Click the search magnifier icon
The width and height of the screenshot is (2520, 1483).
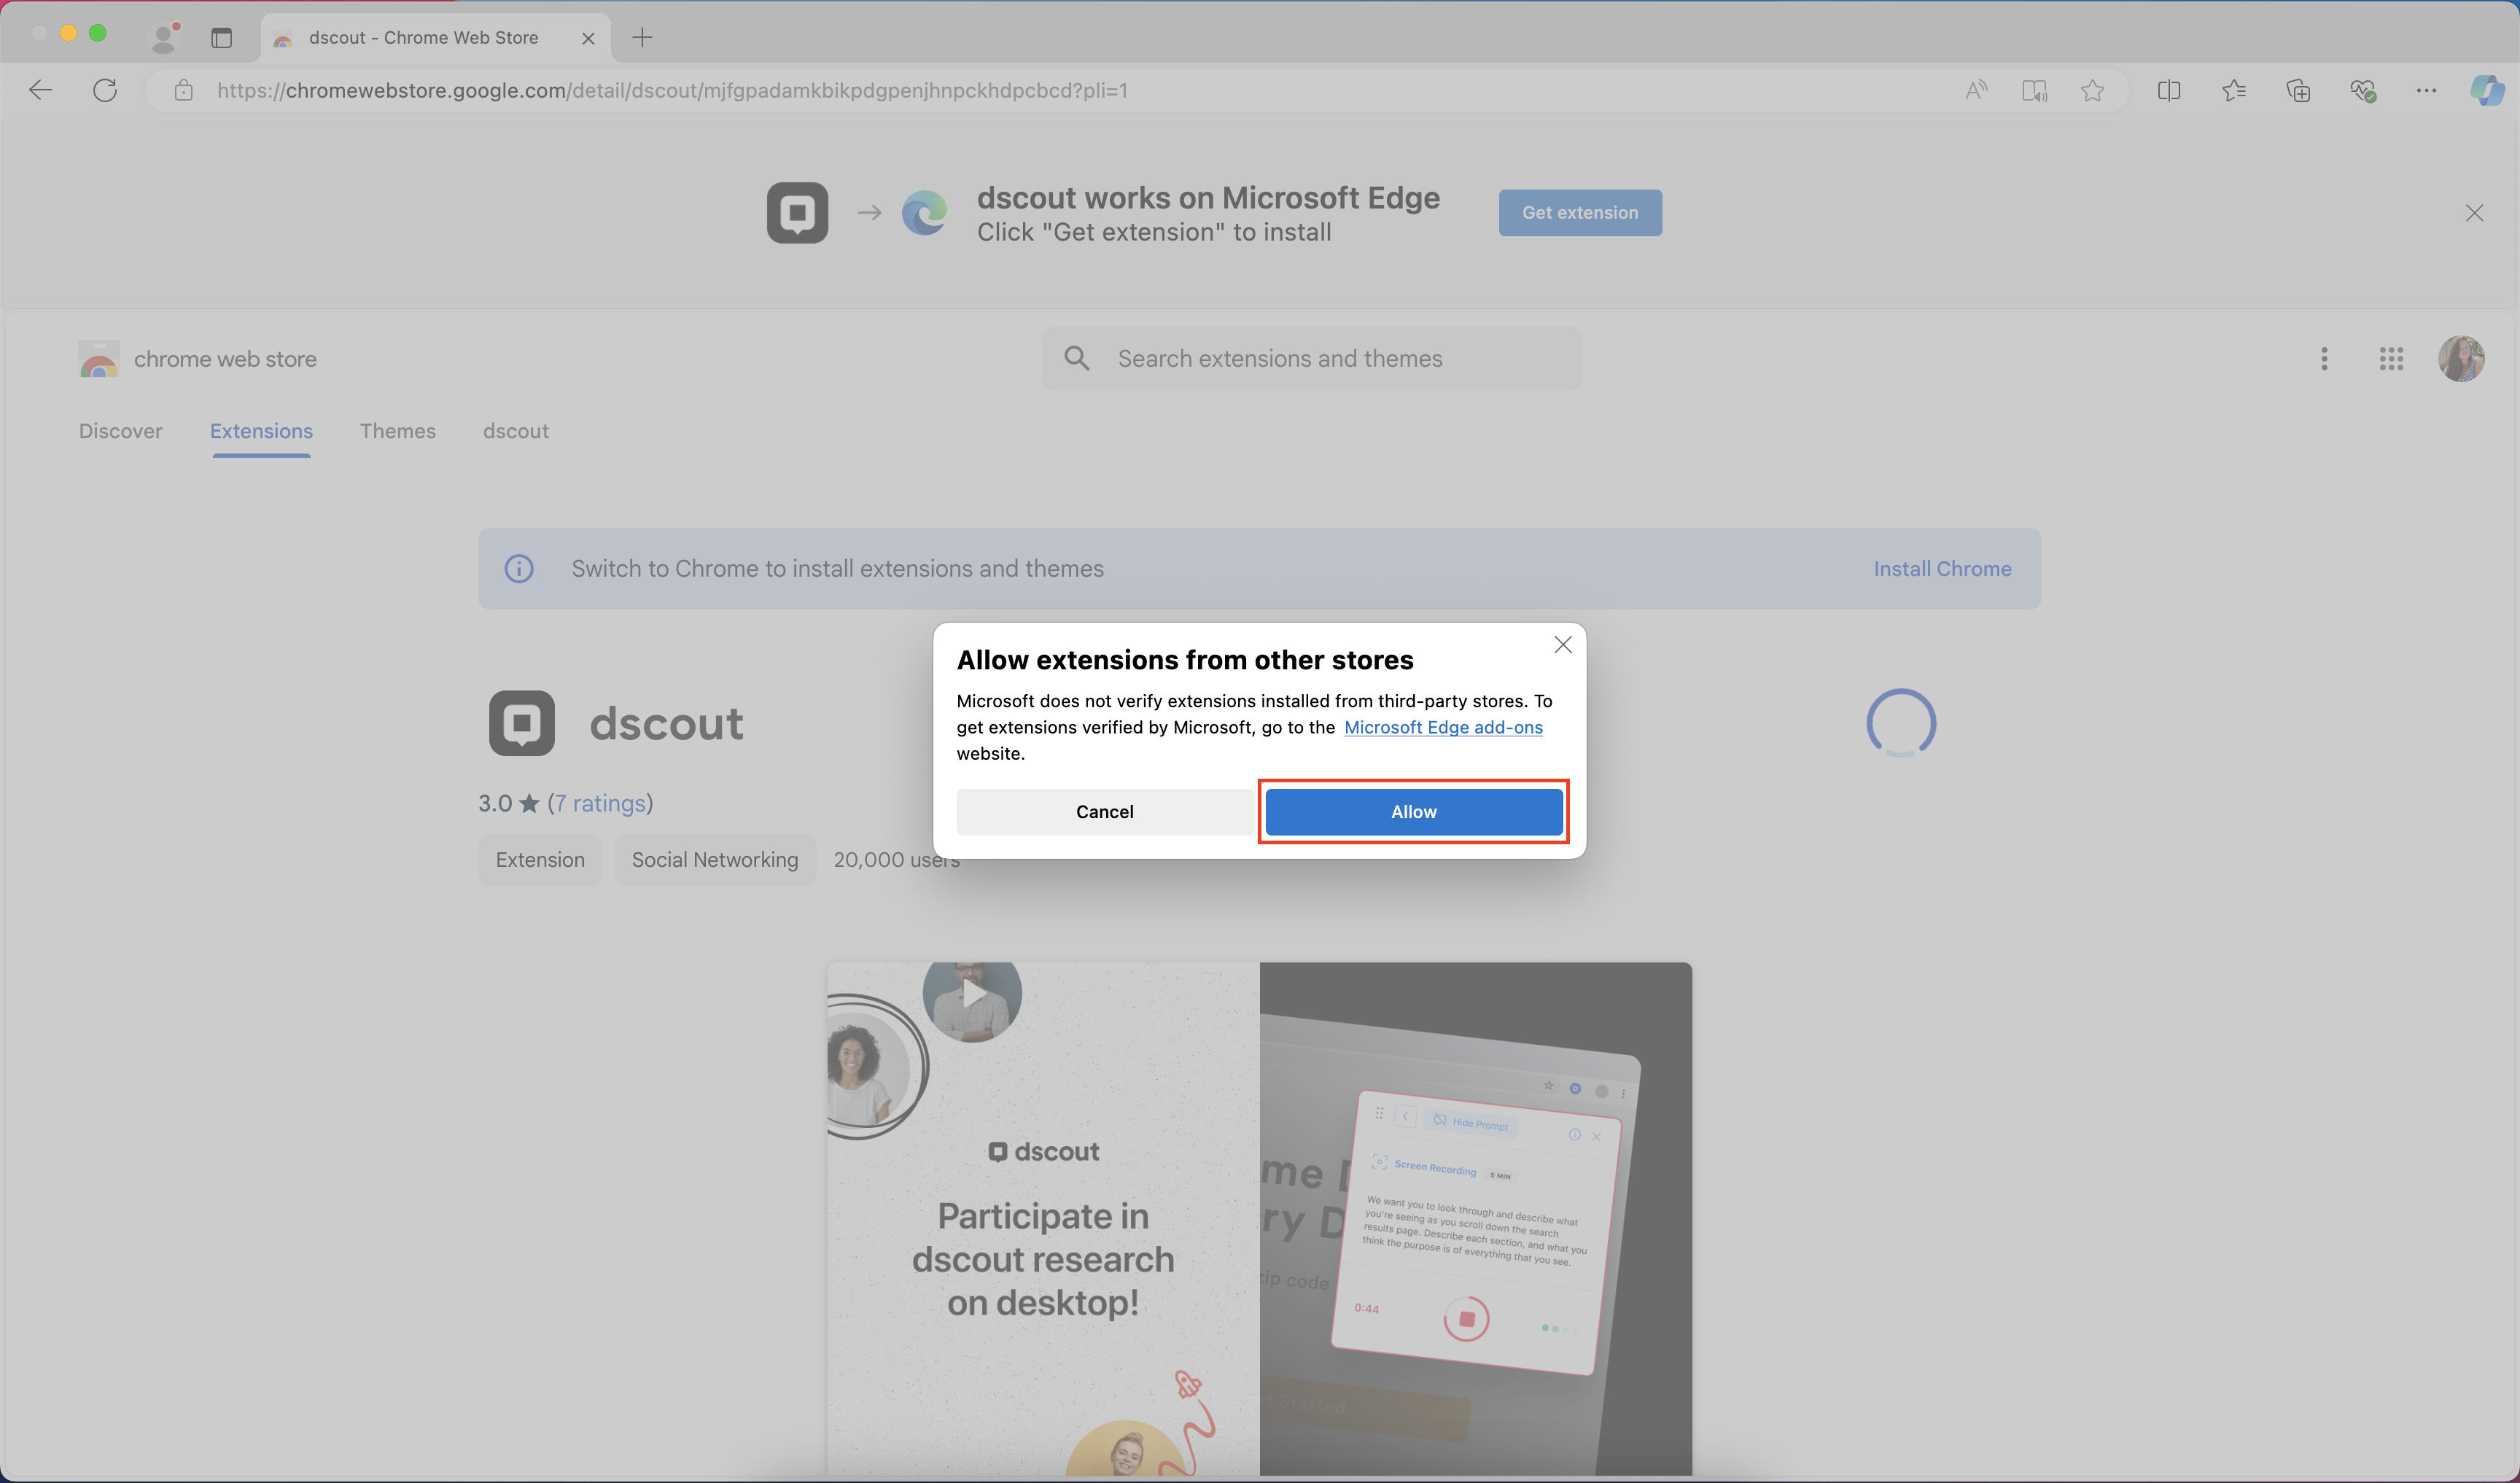(x=1077, y=358)
